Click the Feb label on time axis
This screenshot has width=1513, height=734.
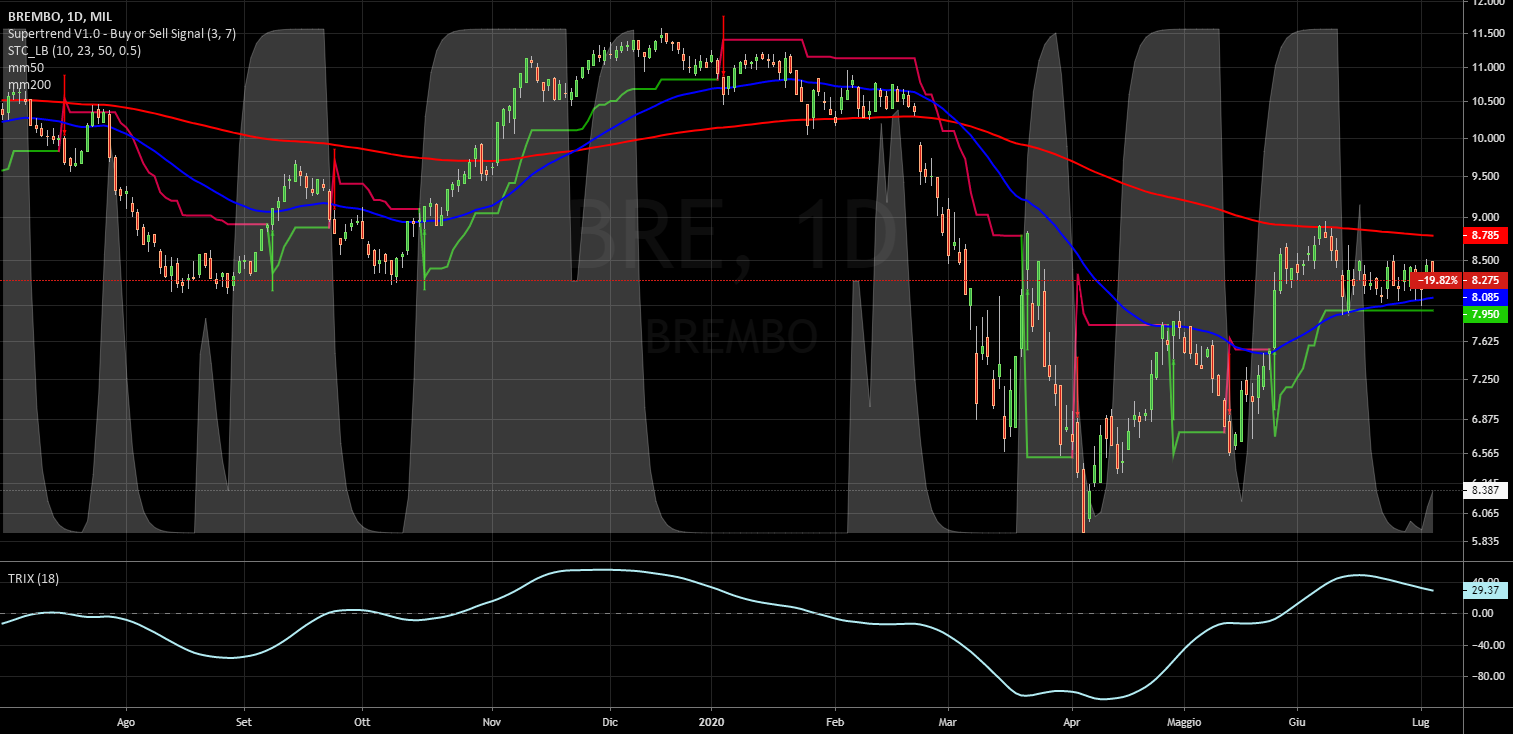836,720
